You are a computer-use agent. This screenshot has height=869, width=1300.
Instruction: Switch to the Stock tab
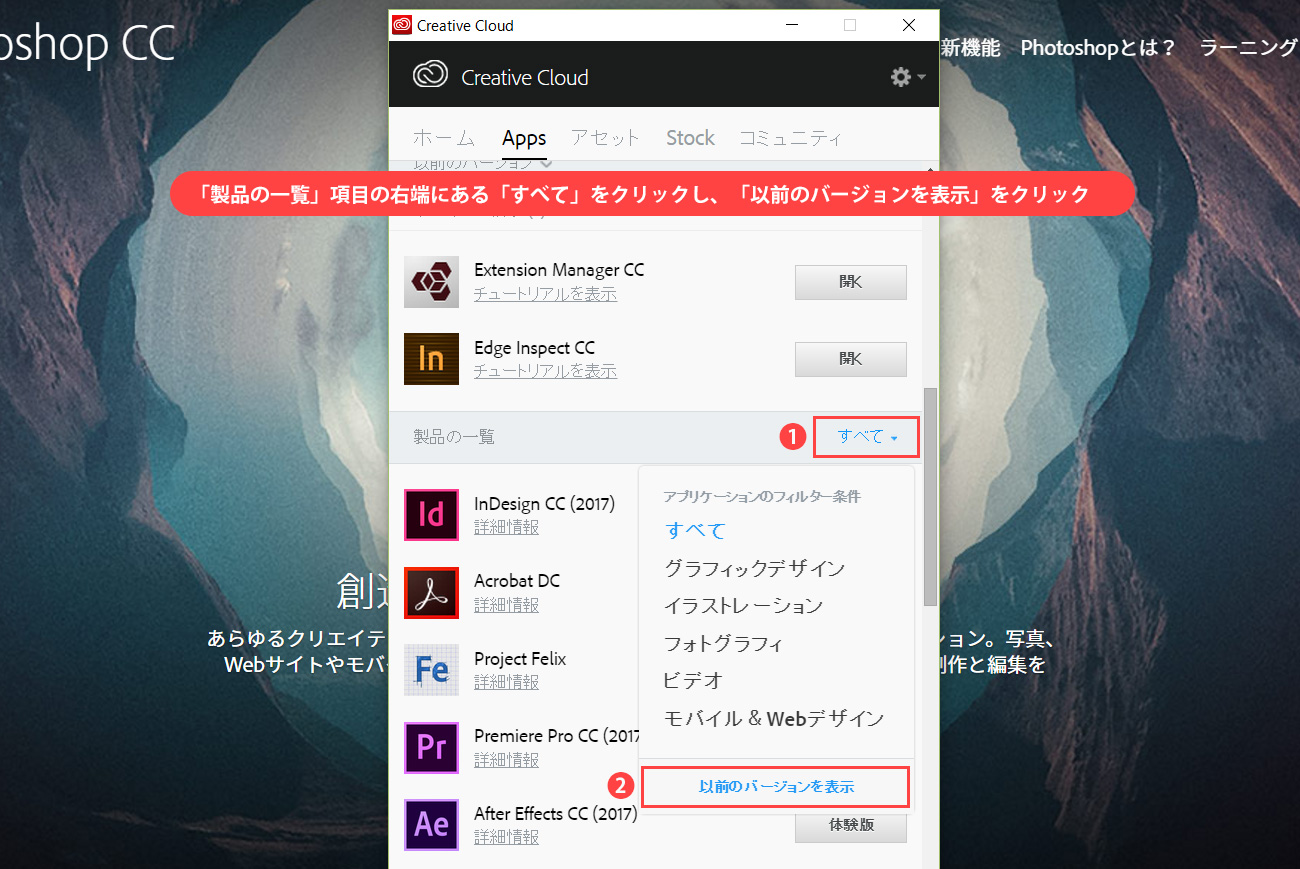tap(690, 138)
